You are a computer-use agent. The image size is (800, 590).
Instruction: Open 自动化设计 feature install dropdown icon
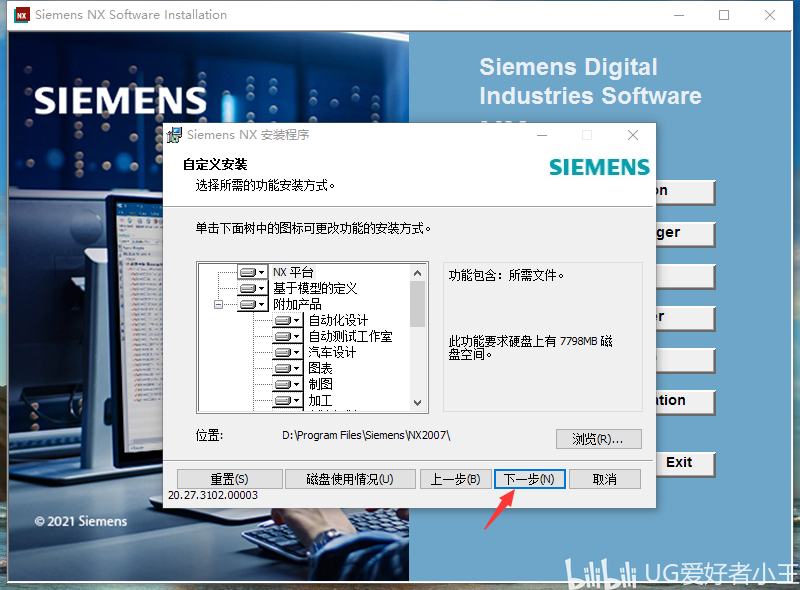click(x=288, y=321)
